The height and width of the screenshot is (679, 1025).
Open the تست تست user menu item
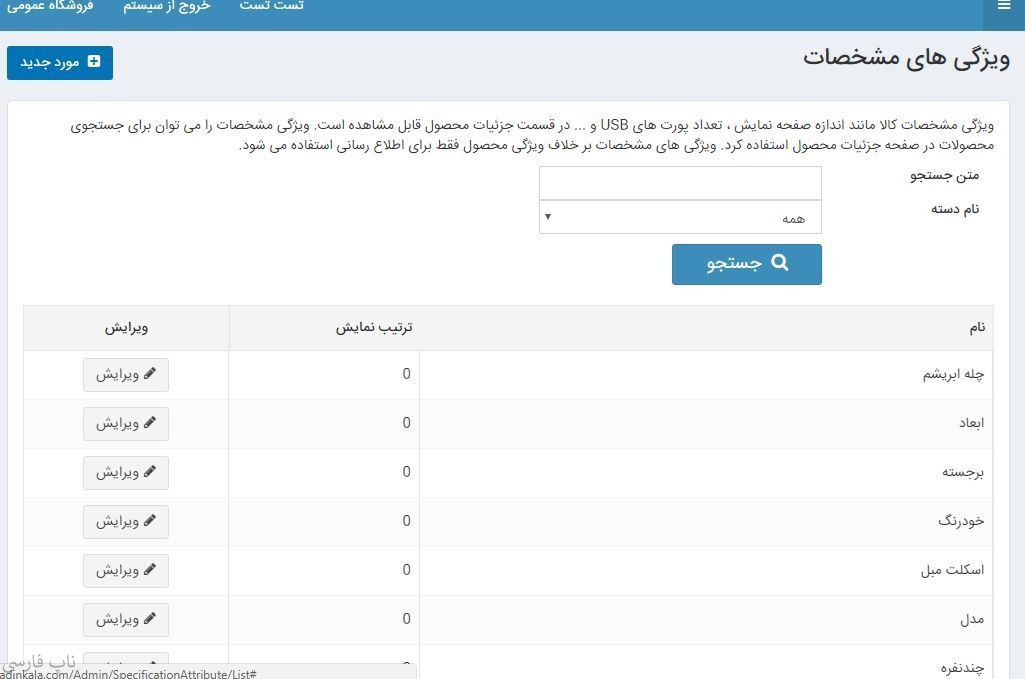coord(272,6)
